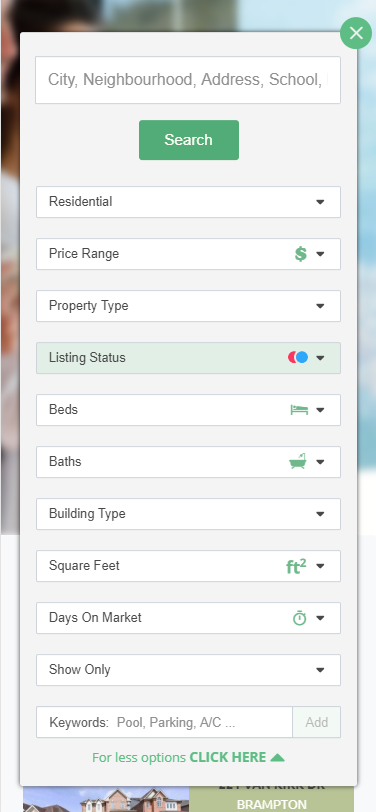Image resolution: width=376 pixels, height=812 pixels.
Task: Click the bed icon in Beds
Action: click(x=299, y=410)
